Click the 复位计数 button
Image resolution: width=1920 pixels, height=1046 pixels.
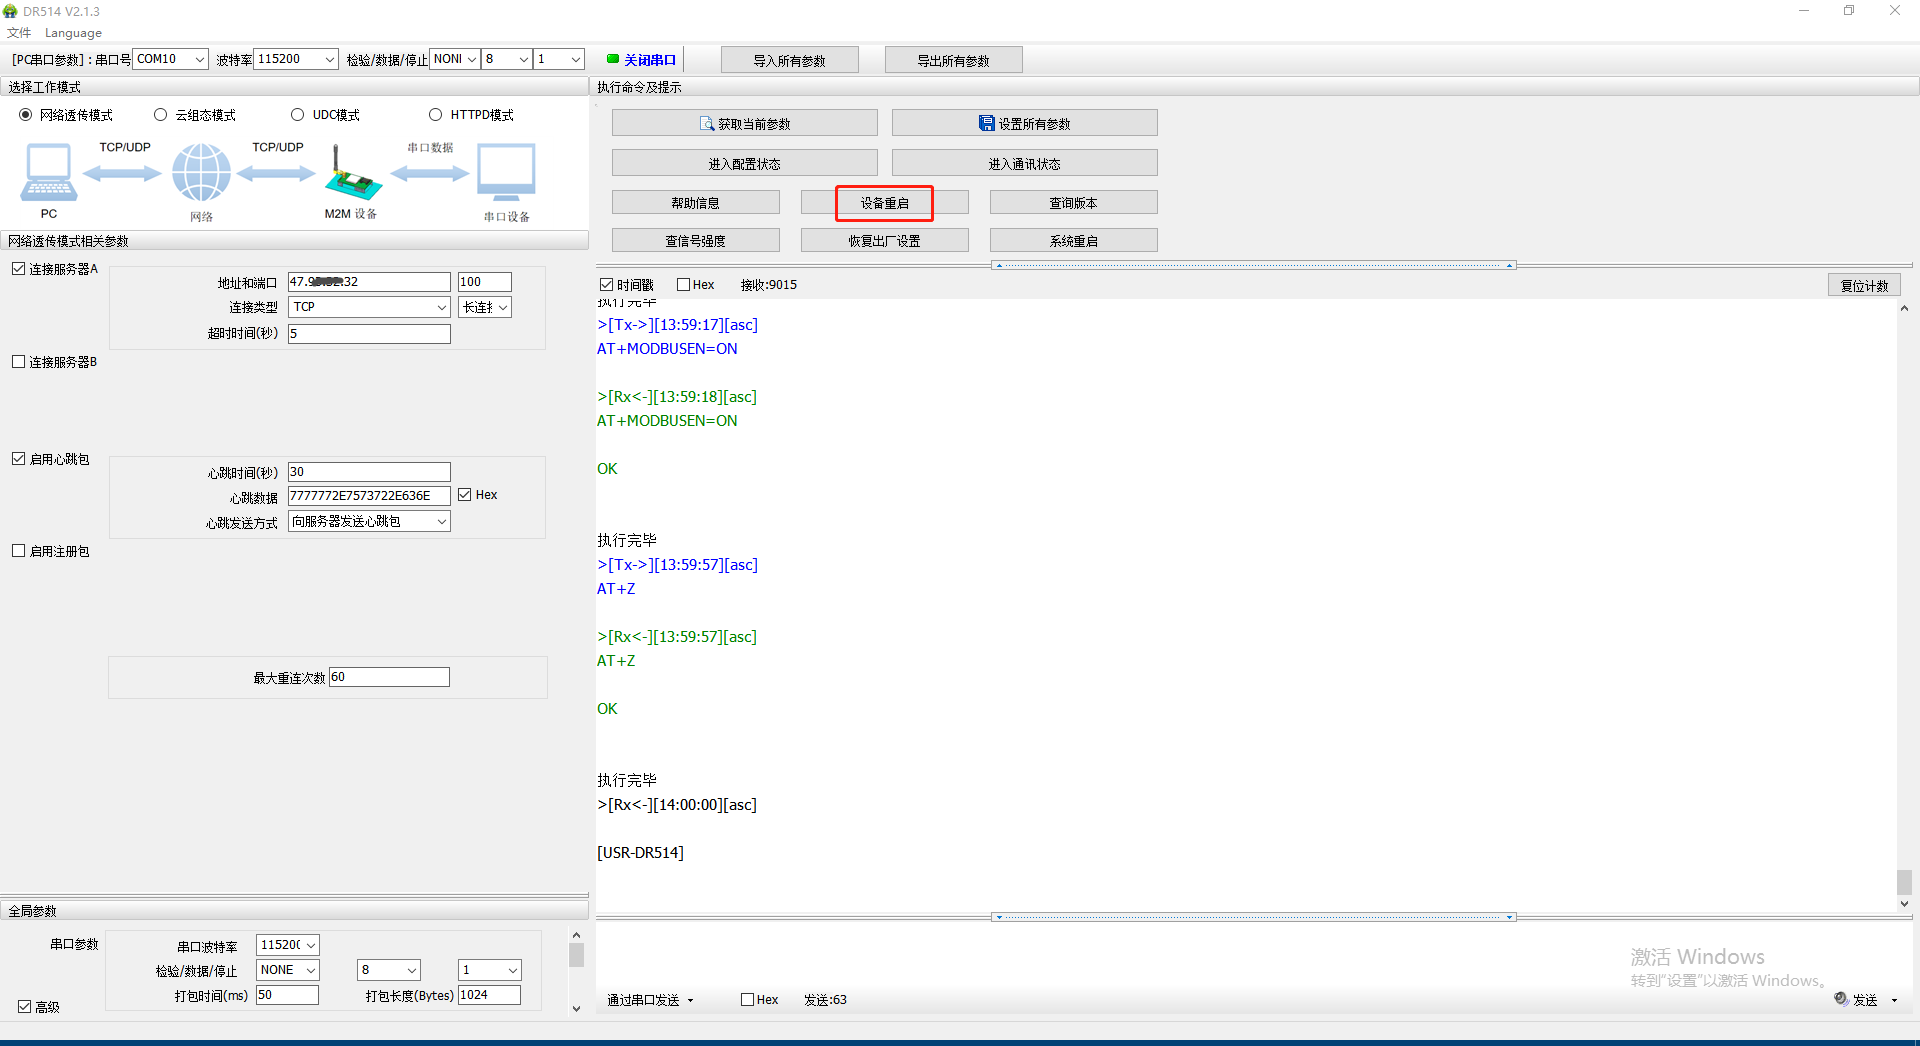[x=1864, y=285]
